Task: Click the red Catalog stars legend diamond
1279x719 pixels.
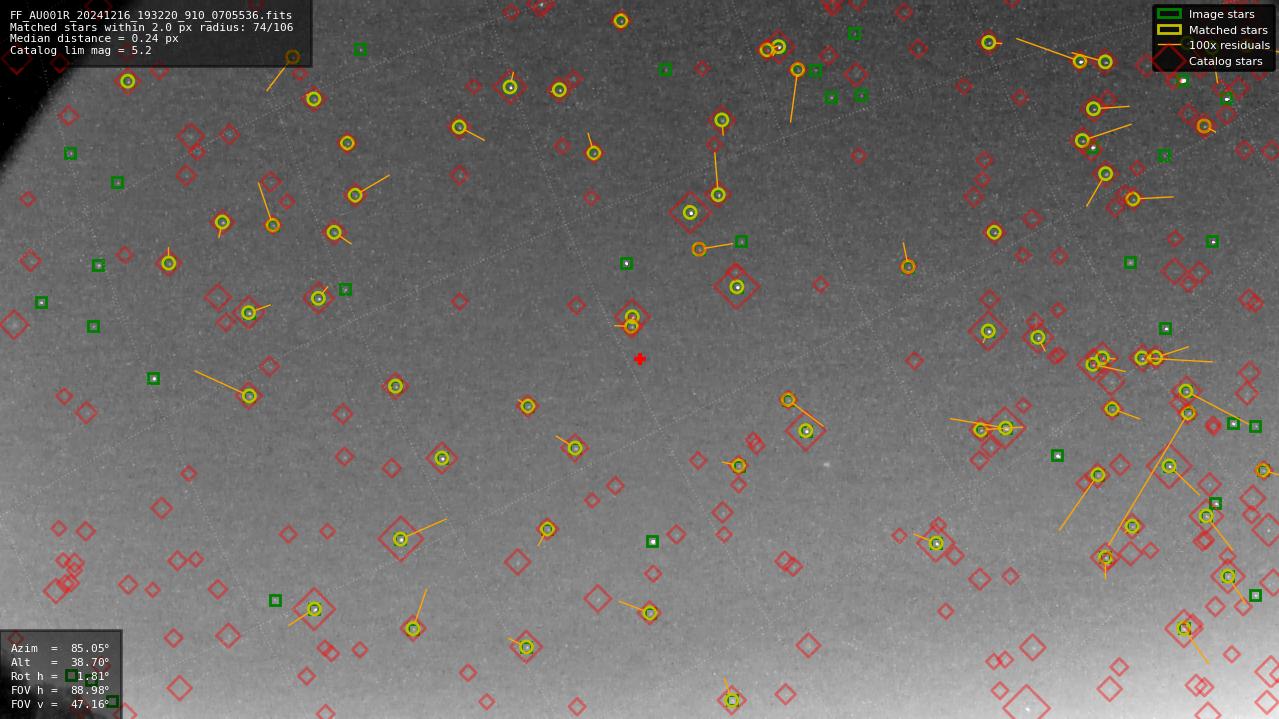Action: pos(1169,61)
